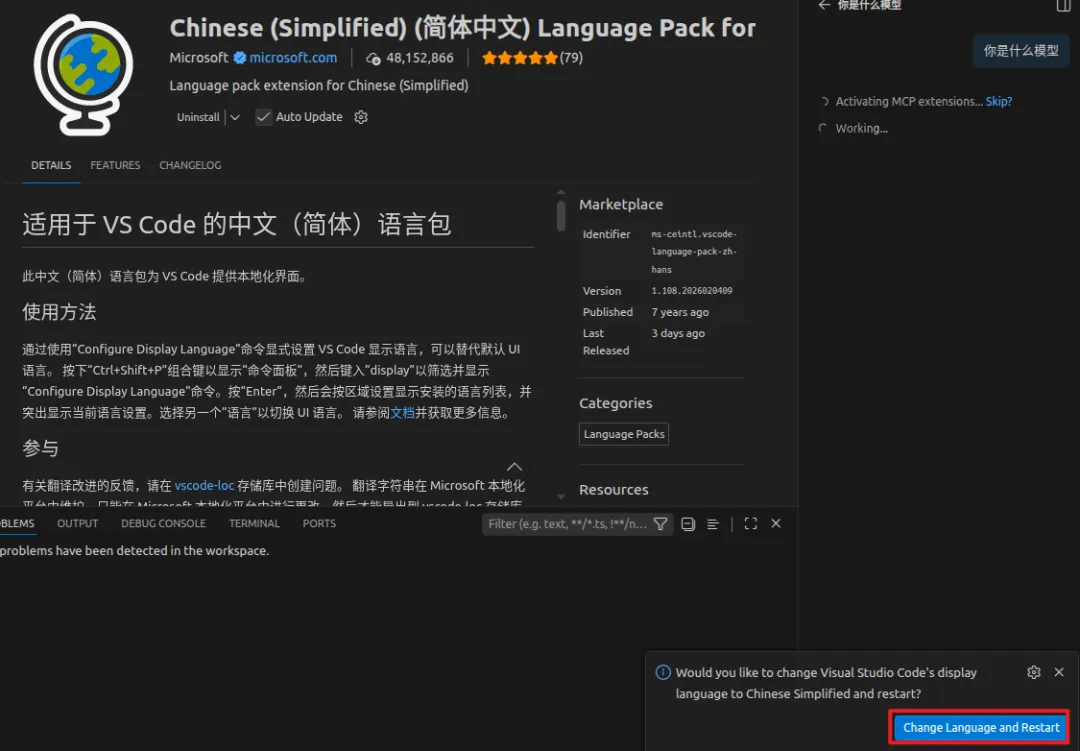Open the microsoft.com publisher link
Viewport: 1080px width, 751px height.
293,58
